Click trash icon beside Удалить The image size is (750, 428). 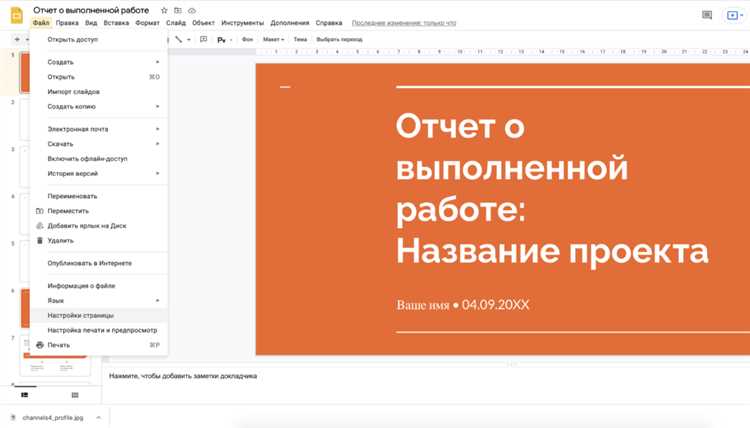(x=40, y=241)
